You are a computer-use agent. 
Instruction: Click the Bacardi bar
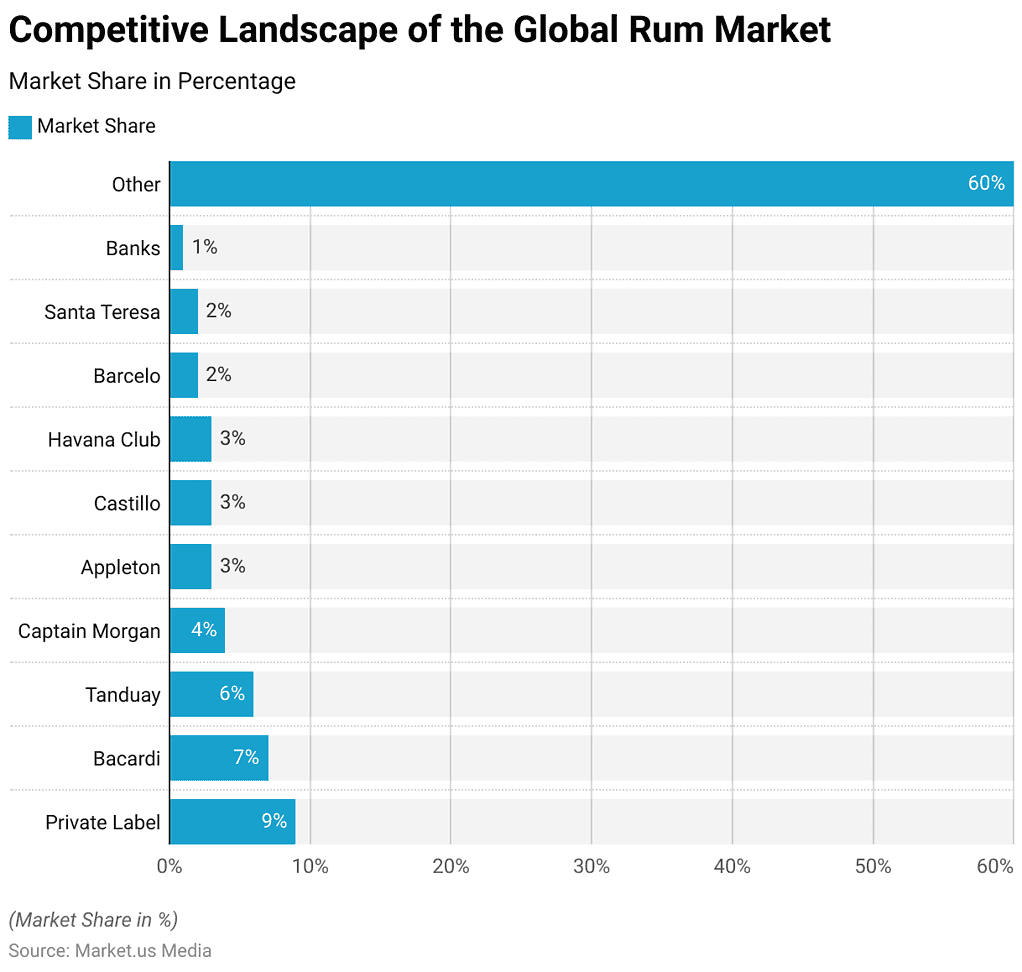[x=218, y=758]
